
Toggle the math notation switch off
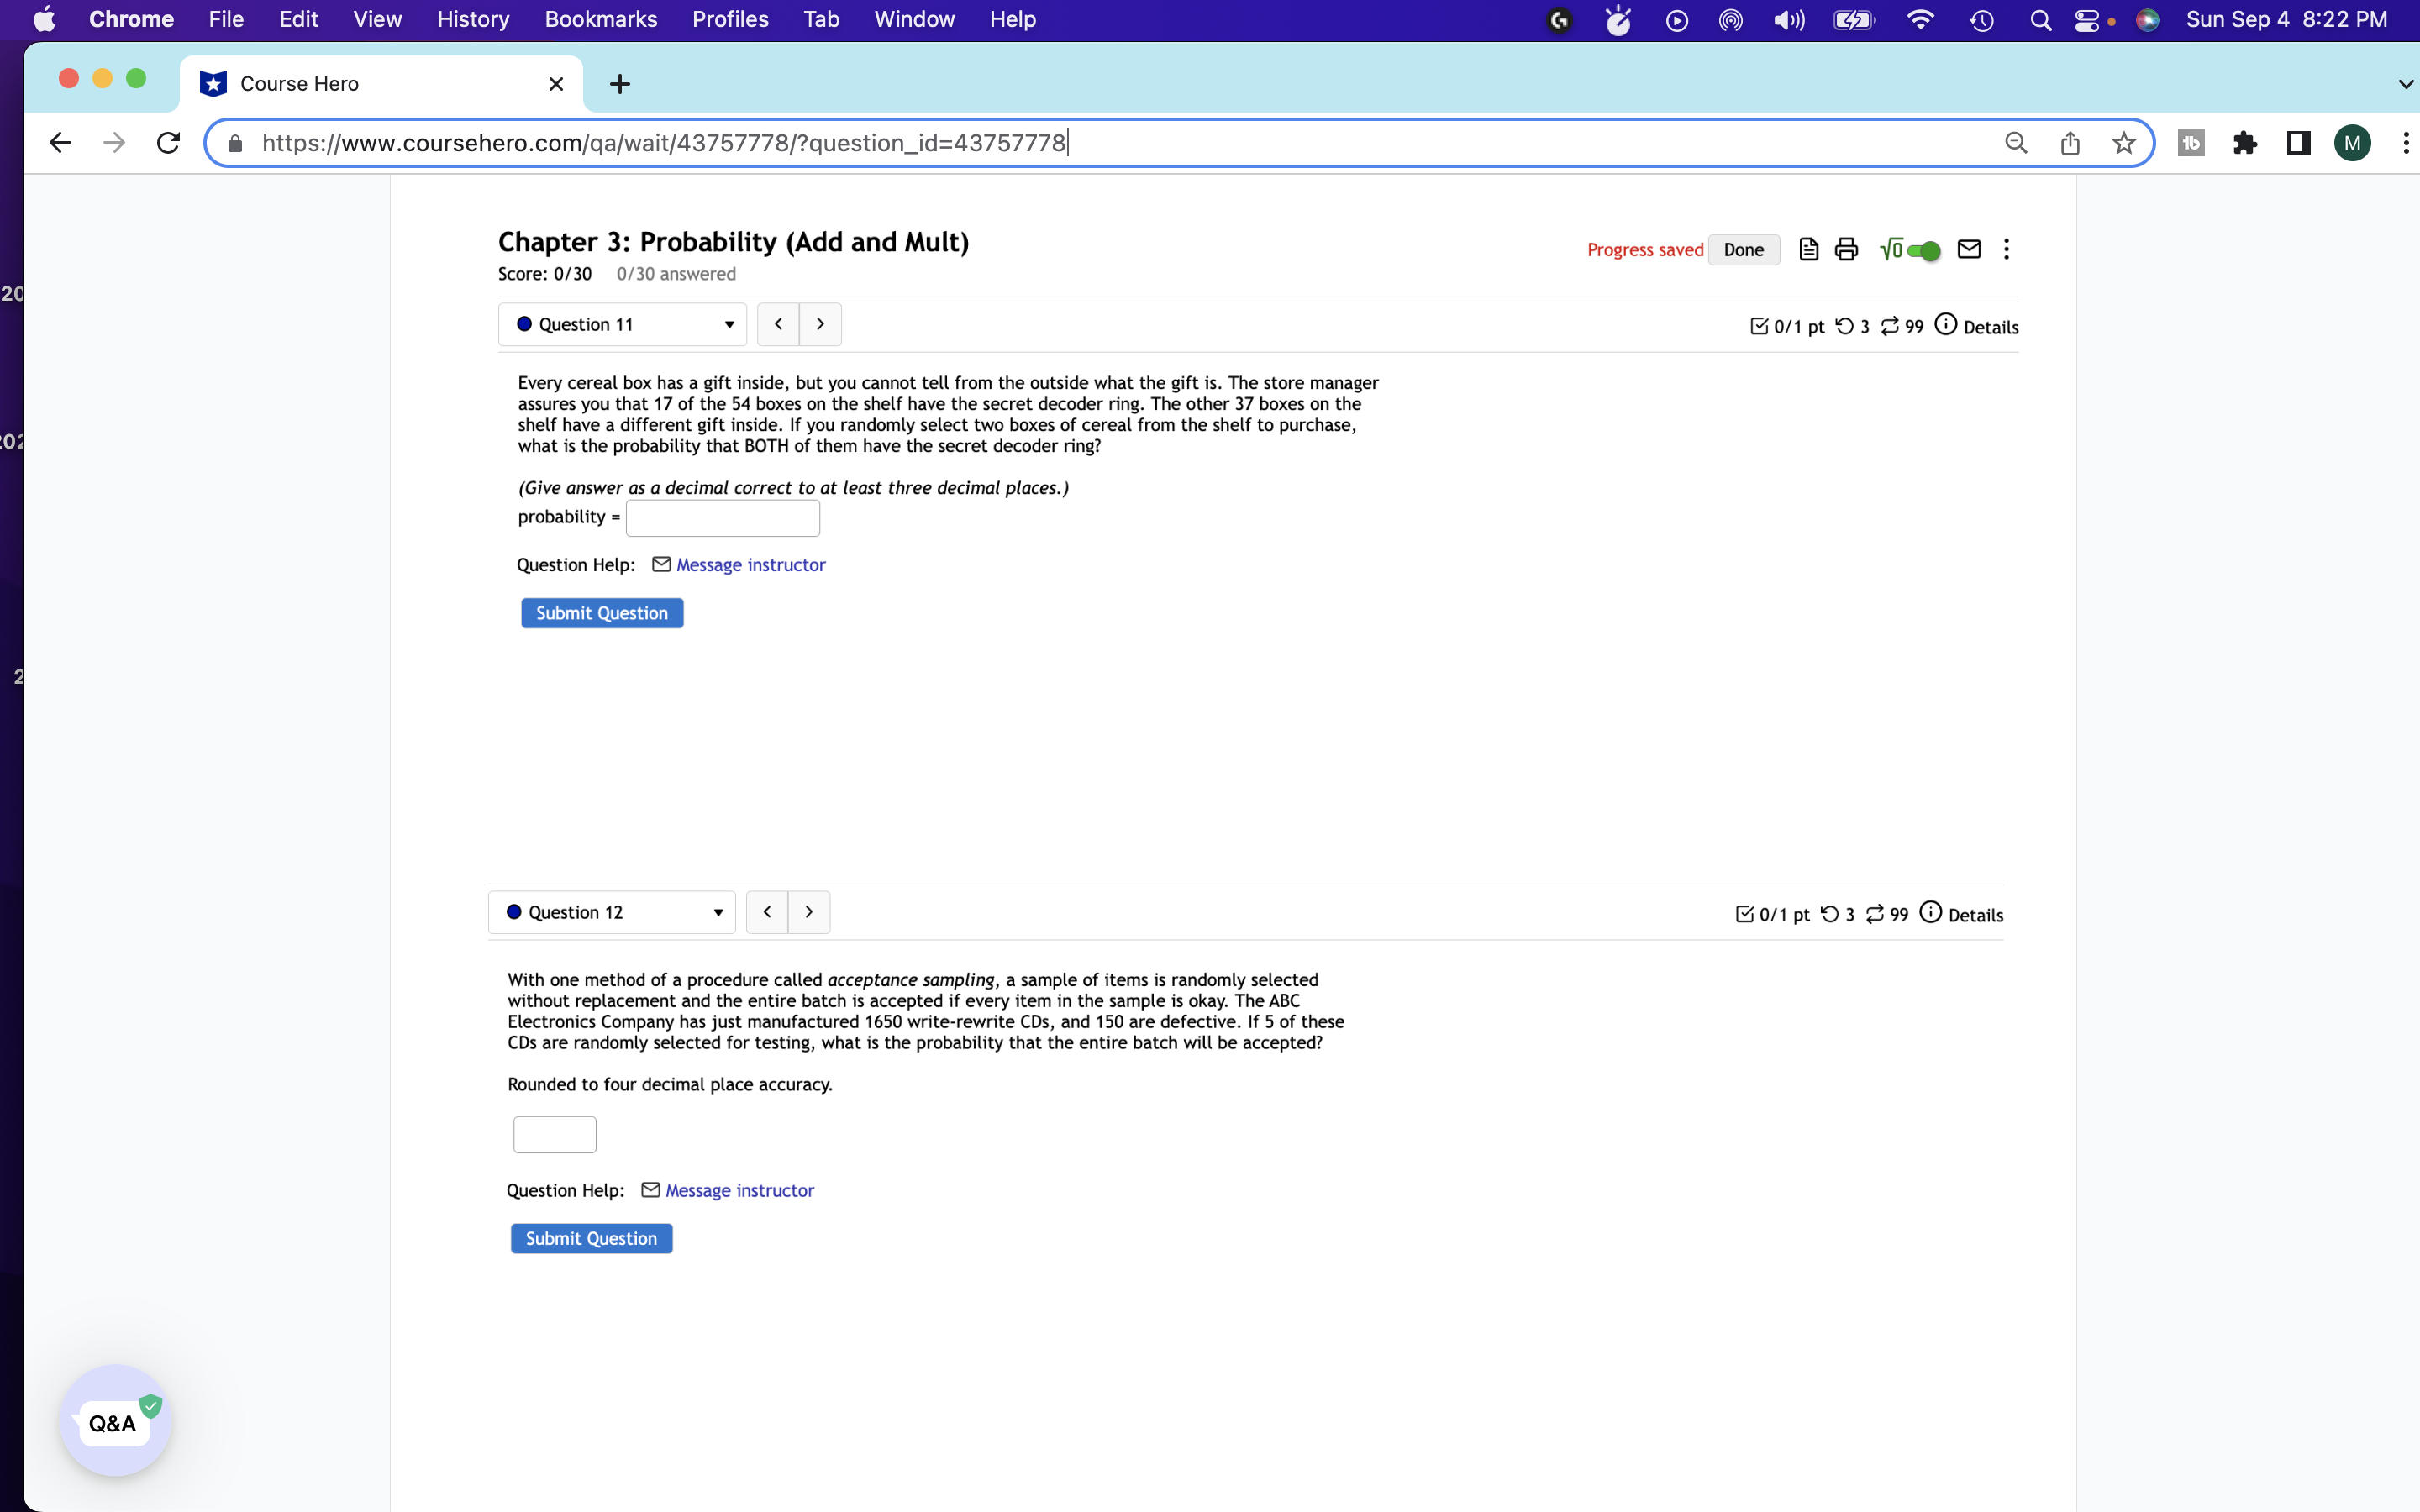pos(1925,250)
